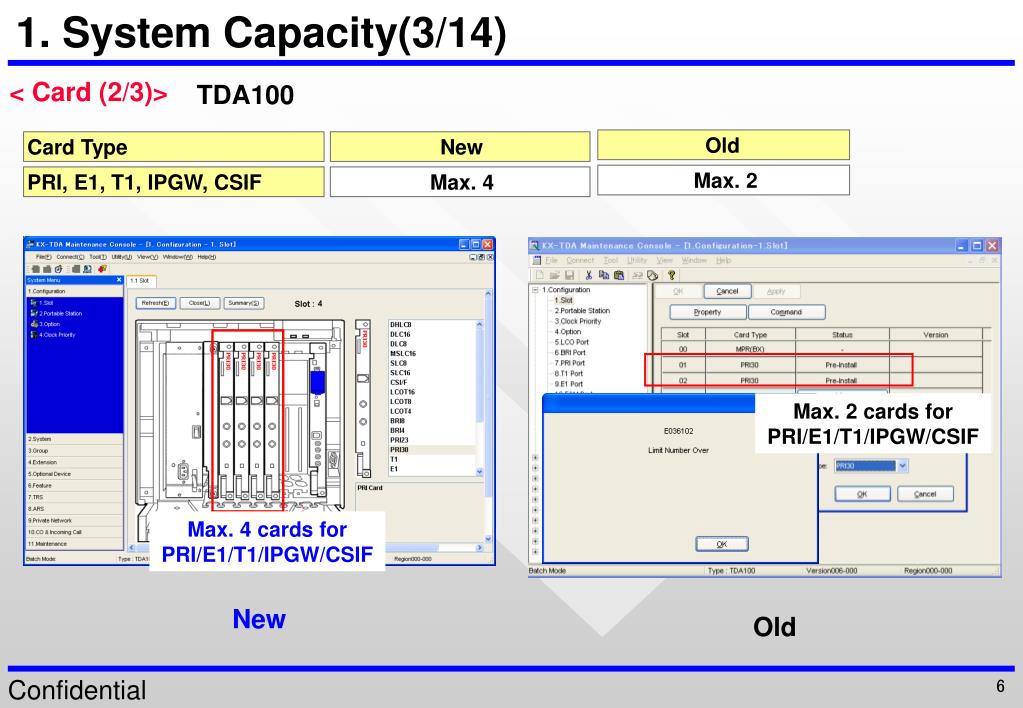Select highlighted PRI30 in card list
The height and width of the screenshot is (708, 1023).
pos(431,450)
